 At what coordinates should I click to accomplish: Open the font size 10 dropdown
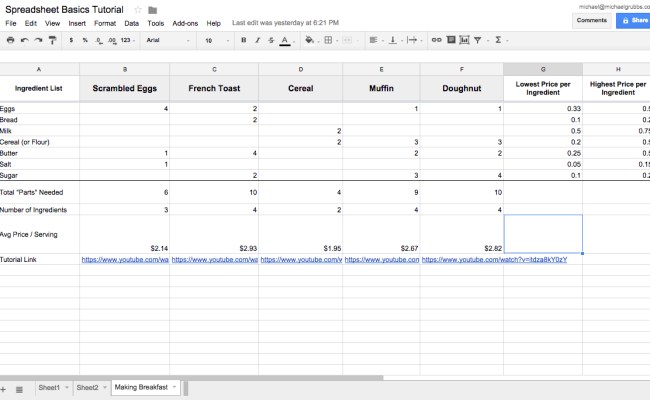[x=217, y=40]
